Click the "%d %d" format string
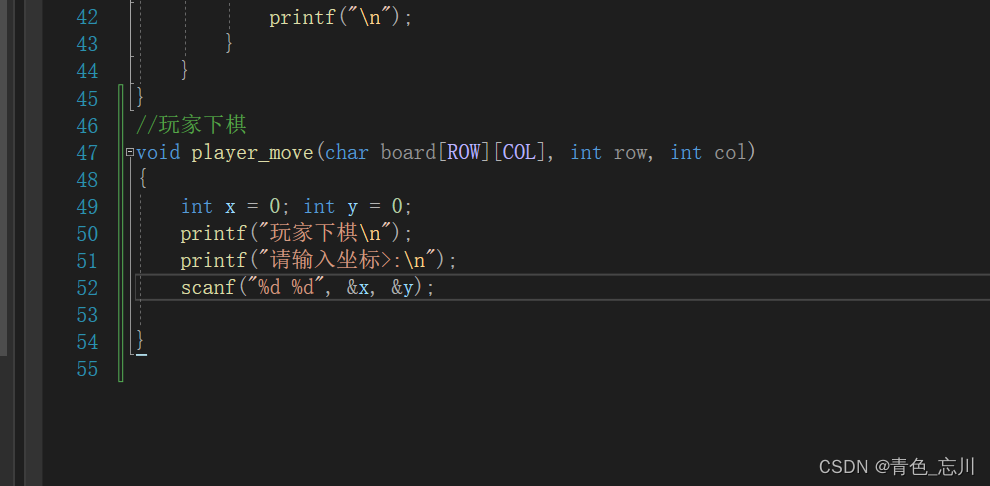The height and width of the screenshot is (486, 990). (286, 288)
